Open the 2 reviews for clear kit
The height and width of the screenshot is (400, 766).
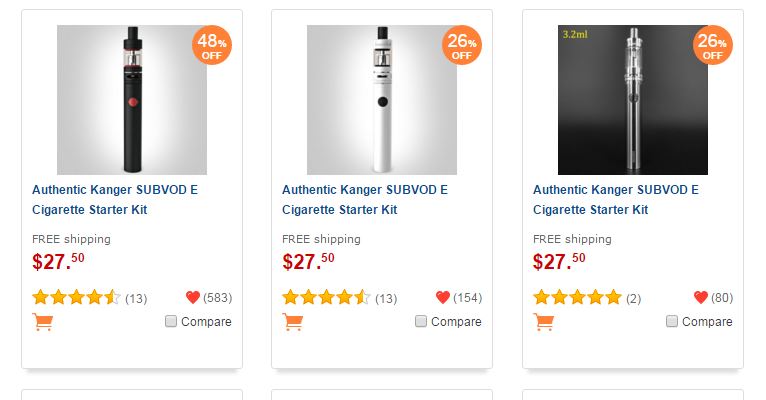(x=633, y=298)
